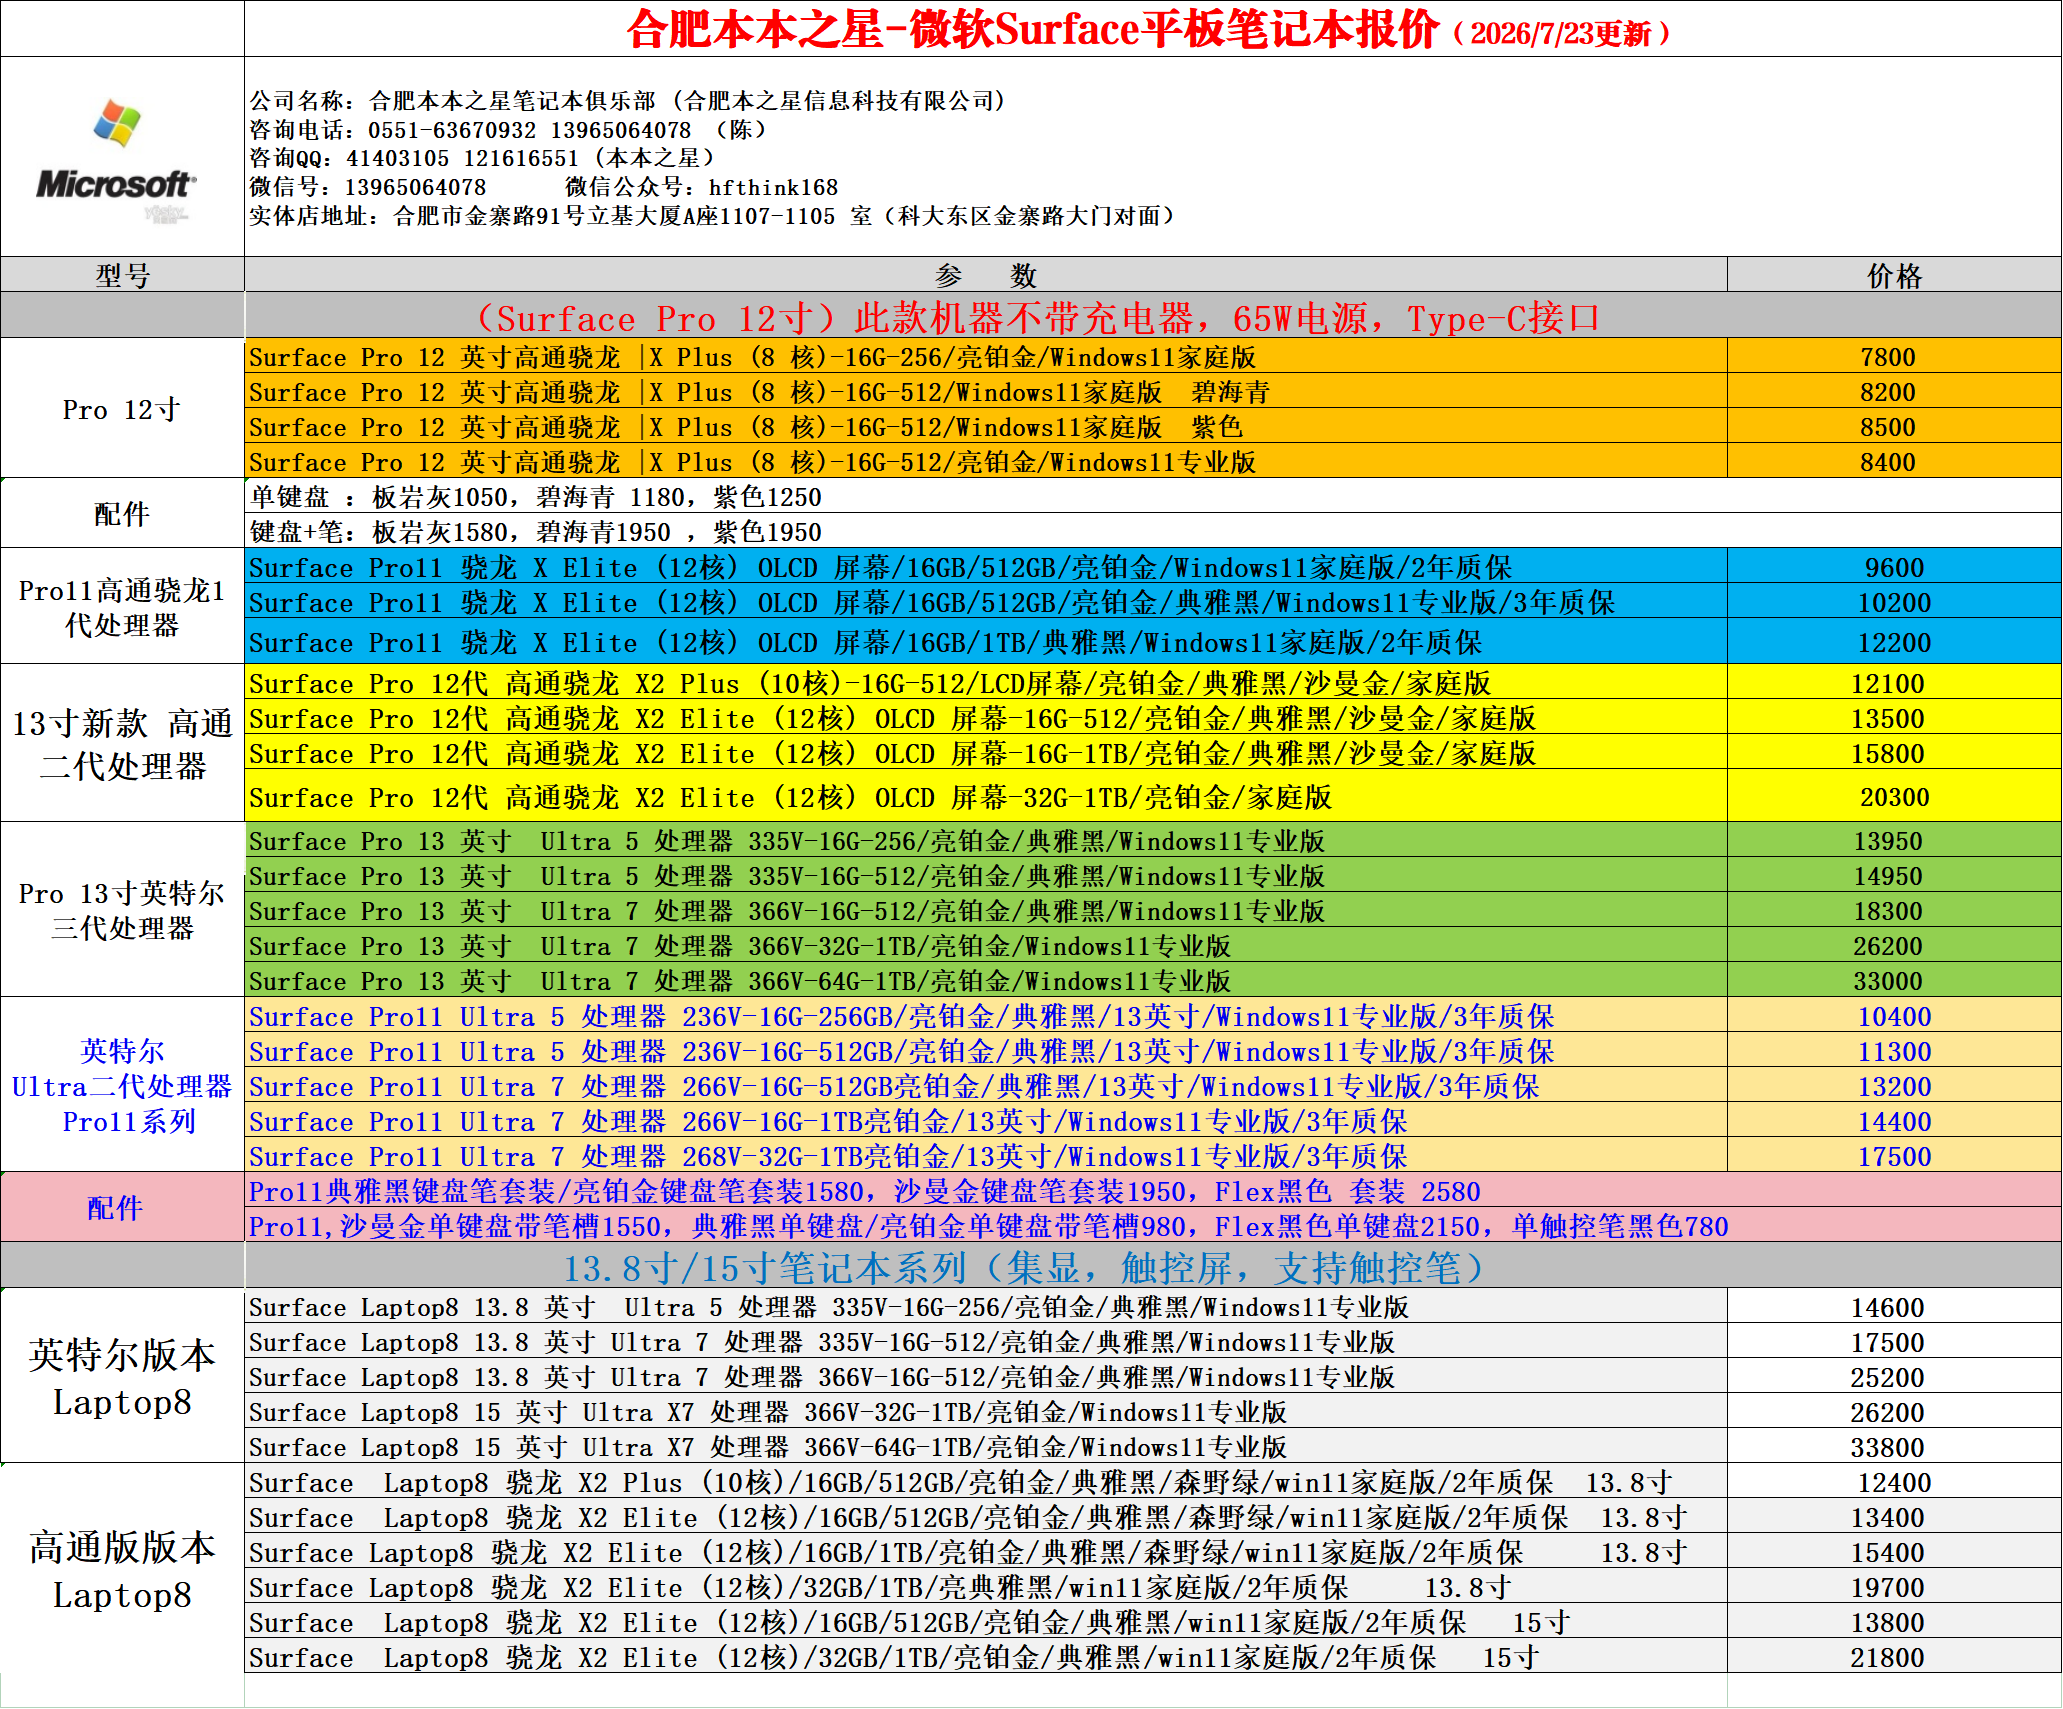Select the title 合肥本本之星-微软Surface平板笔记本报价
2063x1709 pixels.
[1033, 30]
